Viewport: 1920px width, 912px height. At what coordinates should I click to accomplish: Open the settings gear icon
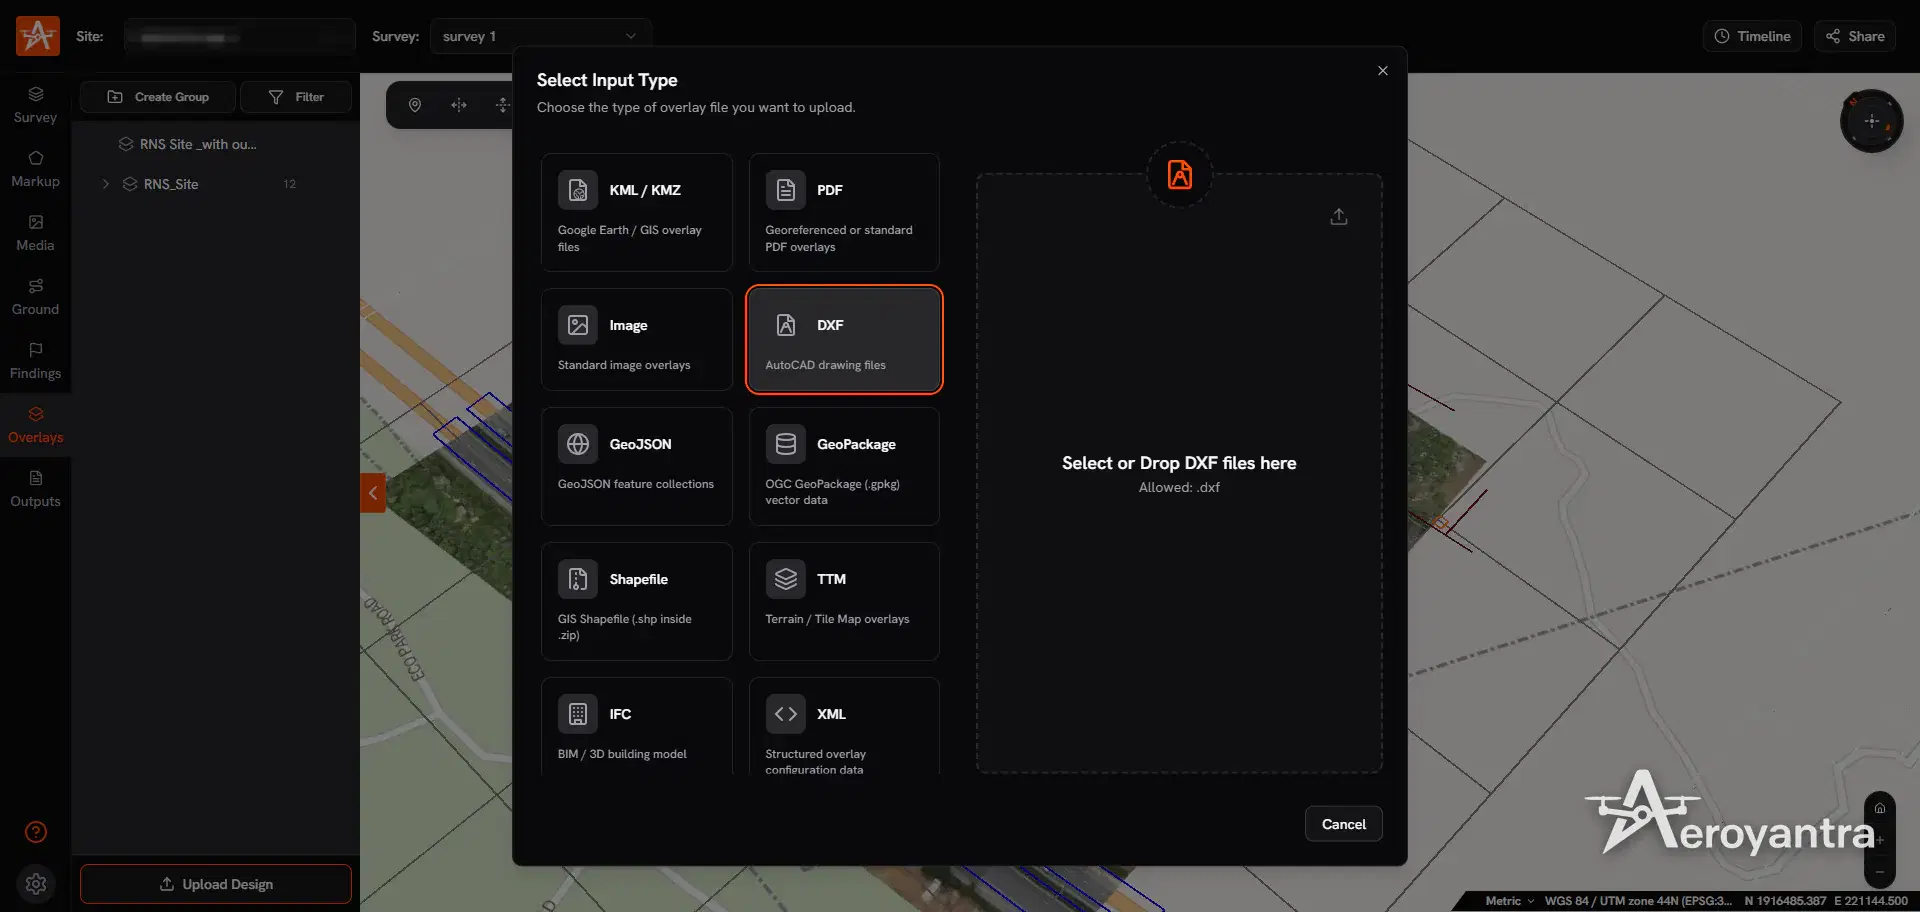36,884
